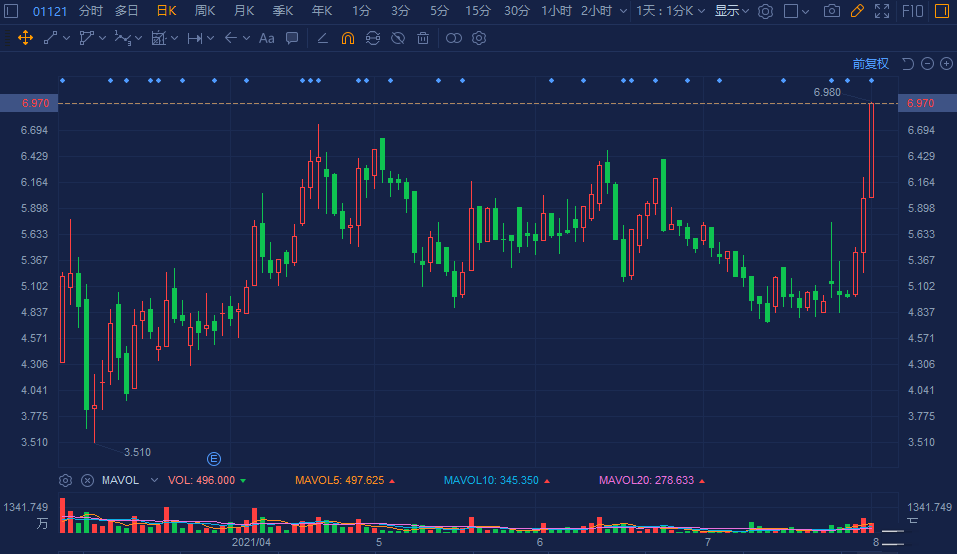Screen dimensions: 957x554
Task: Select the 月K monthly candlestick tab
Action: 244,11
